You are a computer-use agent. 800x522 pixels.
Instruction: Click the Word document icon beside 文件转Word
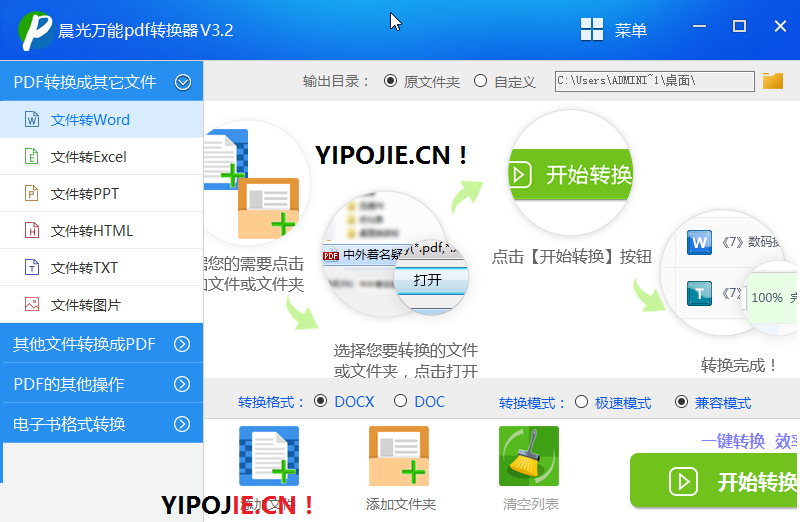point(32,119)
